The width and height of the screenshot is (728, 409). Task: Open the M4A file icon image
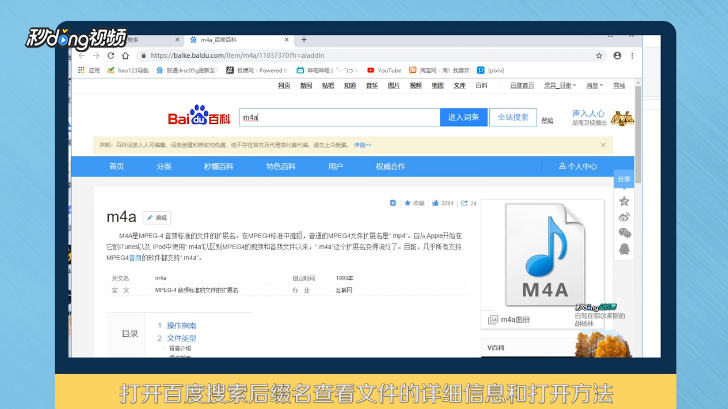click(544, 255)
